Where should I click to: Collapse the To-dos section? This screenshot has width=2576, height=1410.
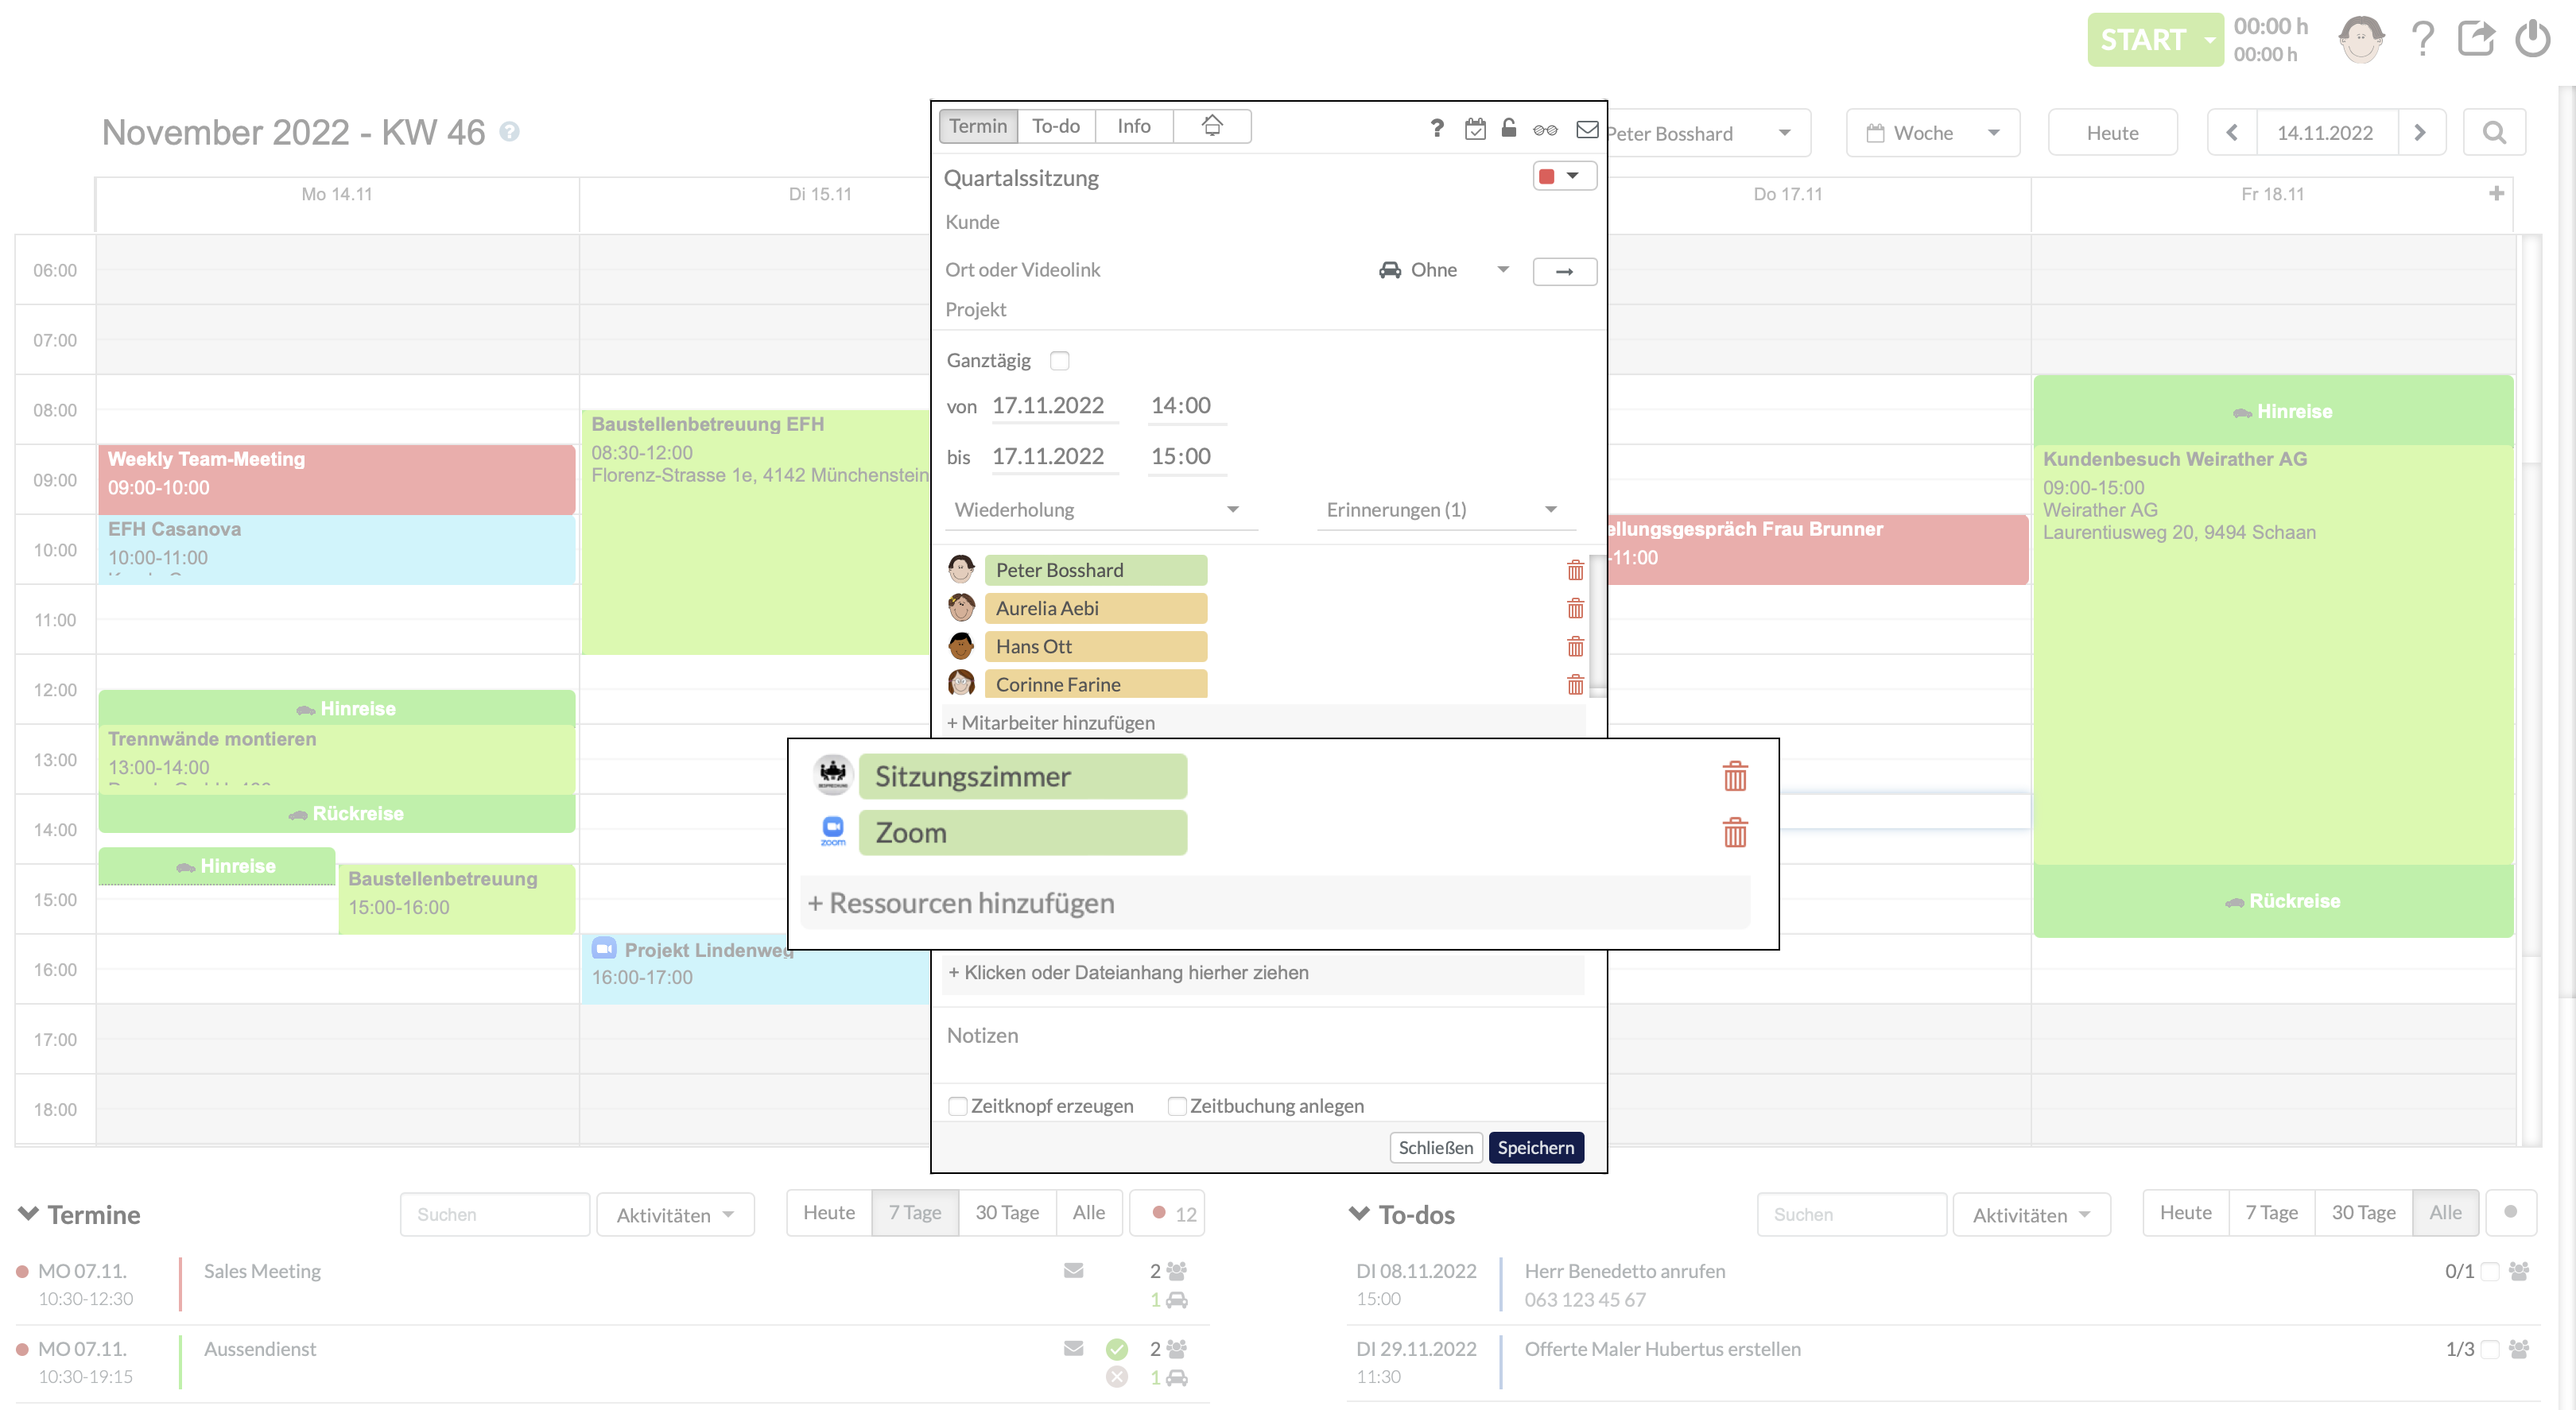(x=1358, y=1213)
